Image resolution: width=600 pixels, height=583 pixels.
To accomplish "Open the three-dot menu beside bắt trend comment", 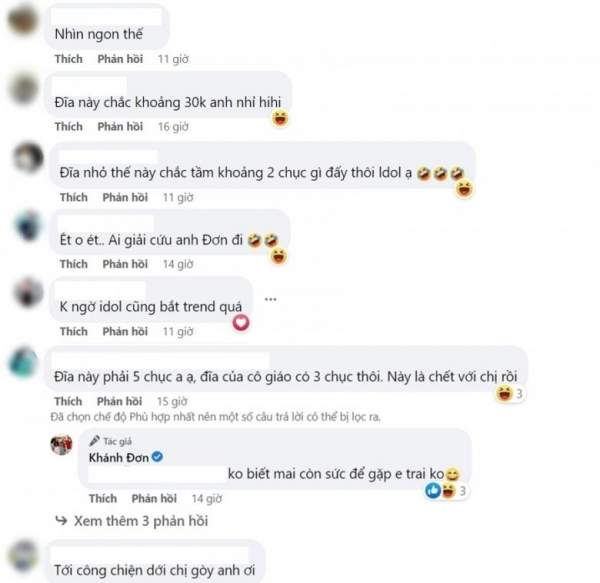I will (x=271, y=299).
